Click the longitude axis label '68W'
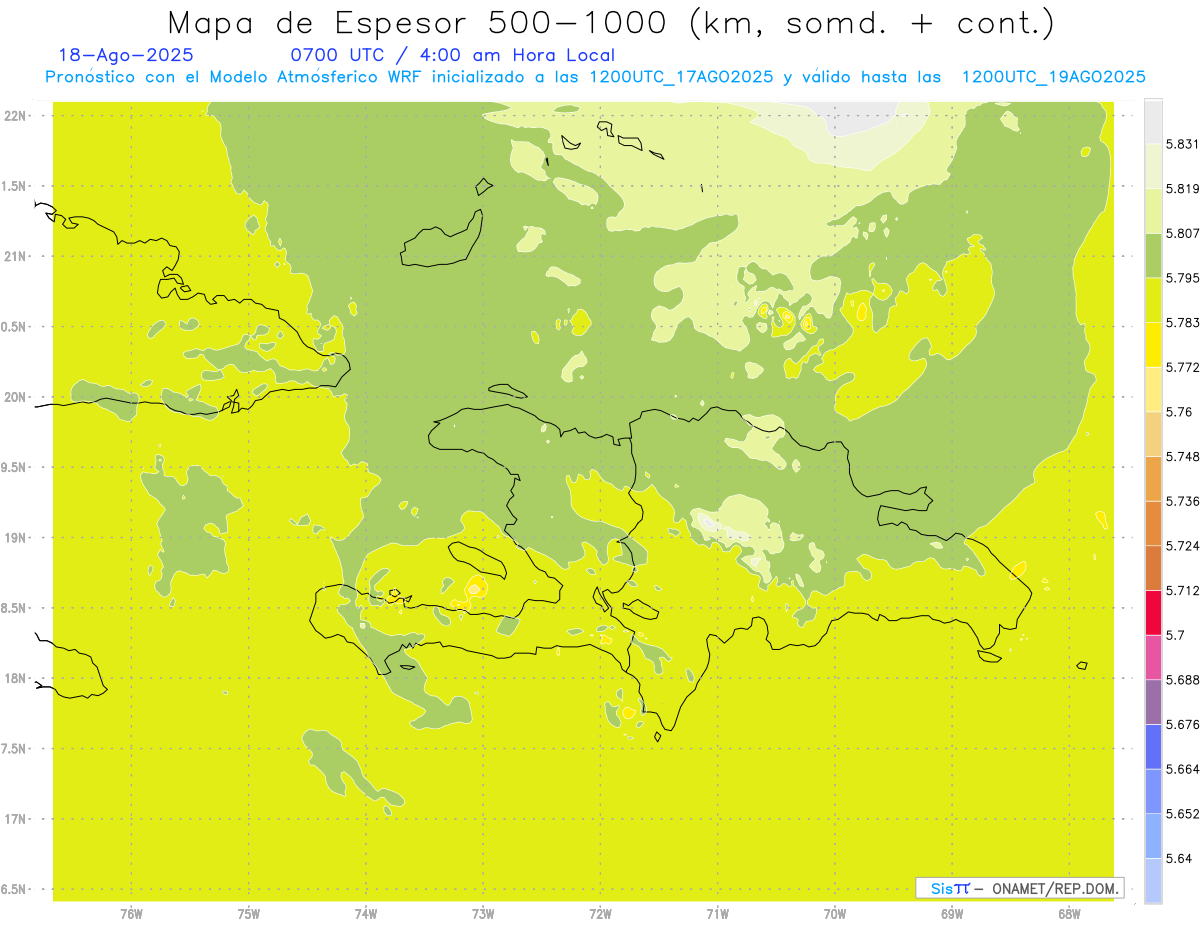This screenshot has width=1200, height=927. coord(1068,914)
